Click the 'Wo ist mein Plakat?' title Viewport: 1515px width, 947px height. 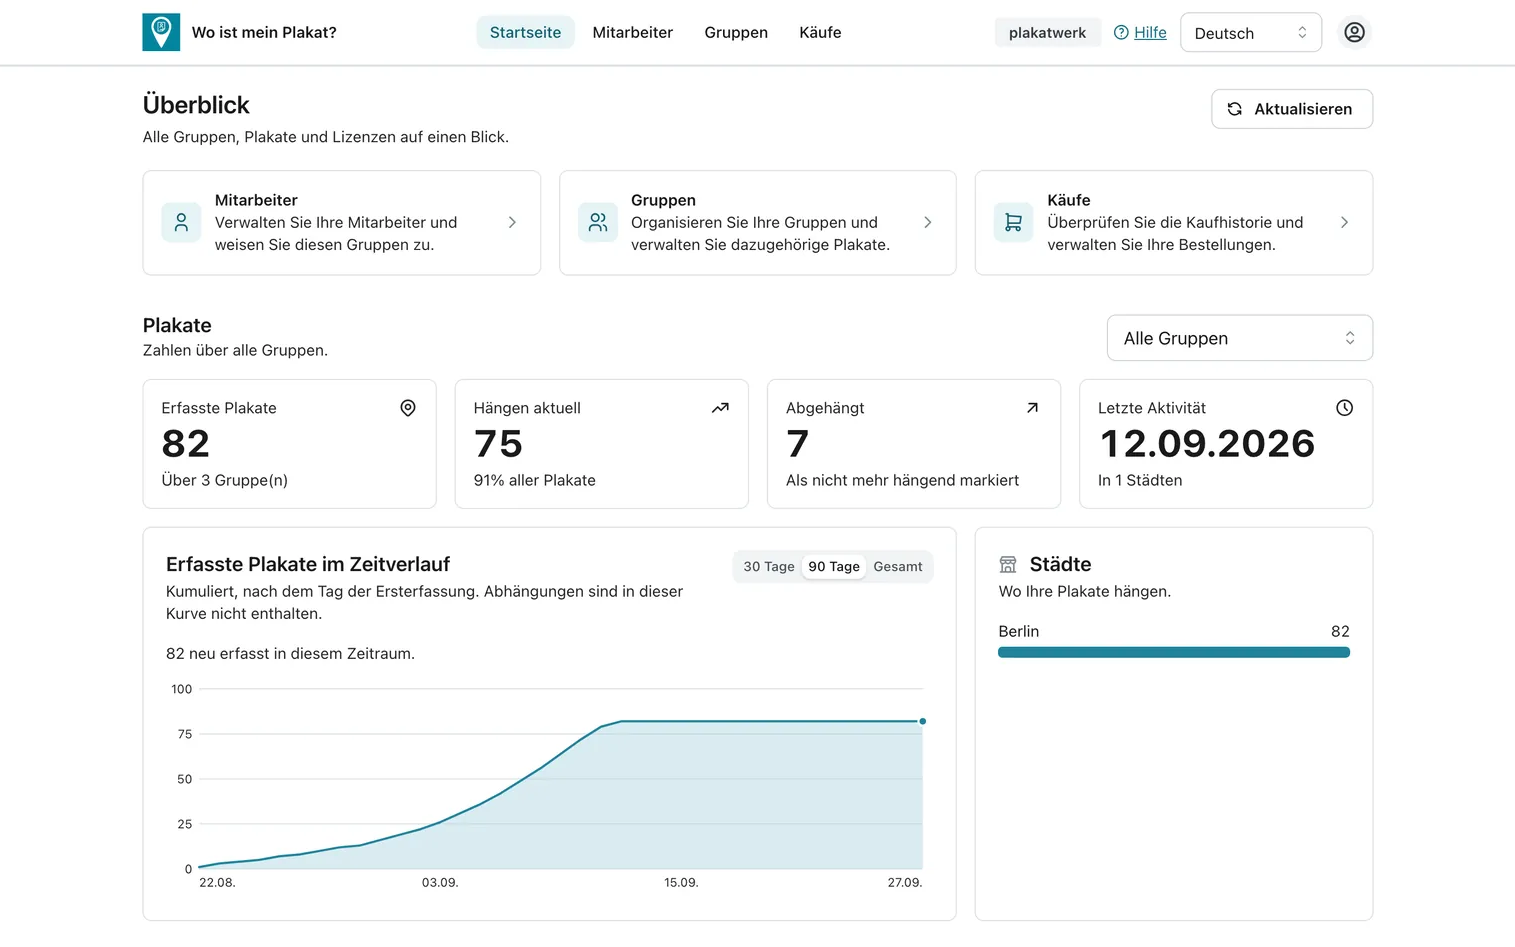coord(264,32)
